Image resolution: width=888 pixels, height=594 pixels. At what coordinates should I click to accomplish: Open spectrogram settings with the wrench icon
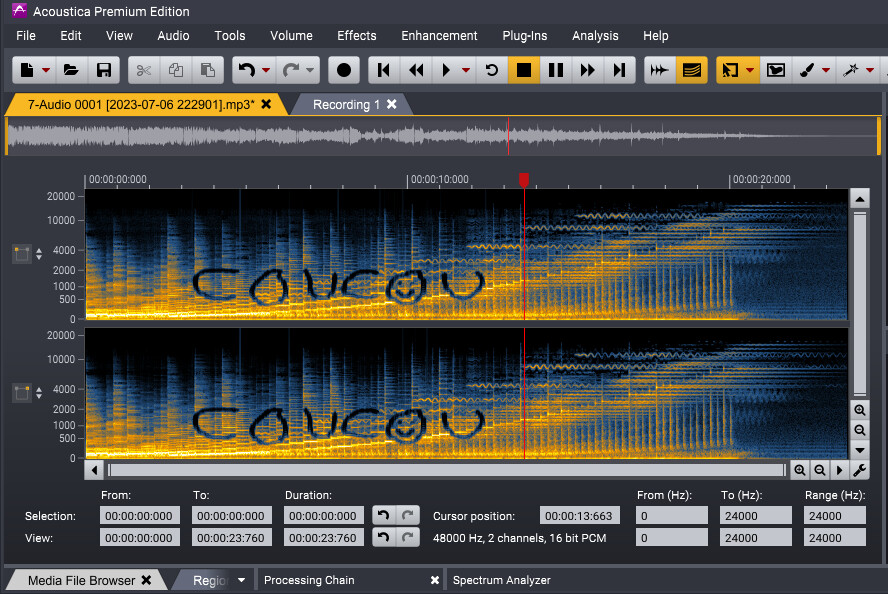pos(859,470)
